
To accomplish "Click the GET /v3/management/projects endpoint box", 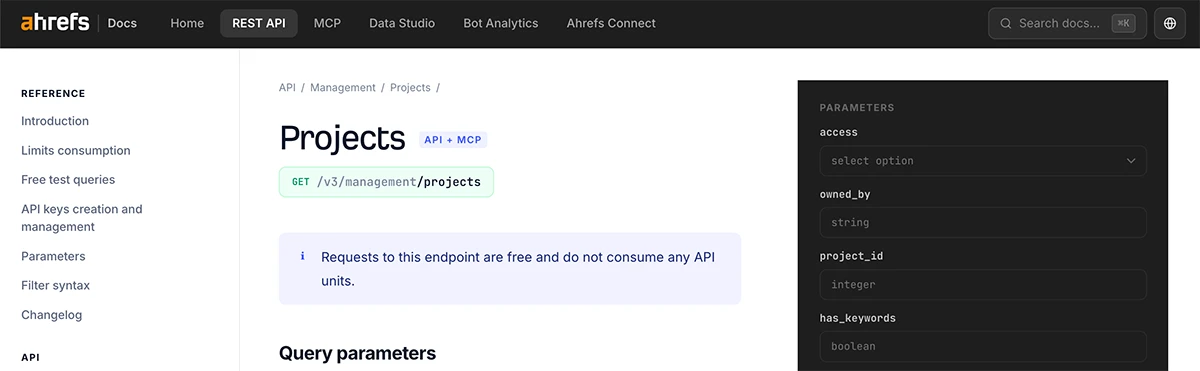I will click(386, 182).
